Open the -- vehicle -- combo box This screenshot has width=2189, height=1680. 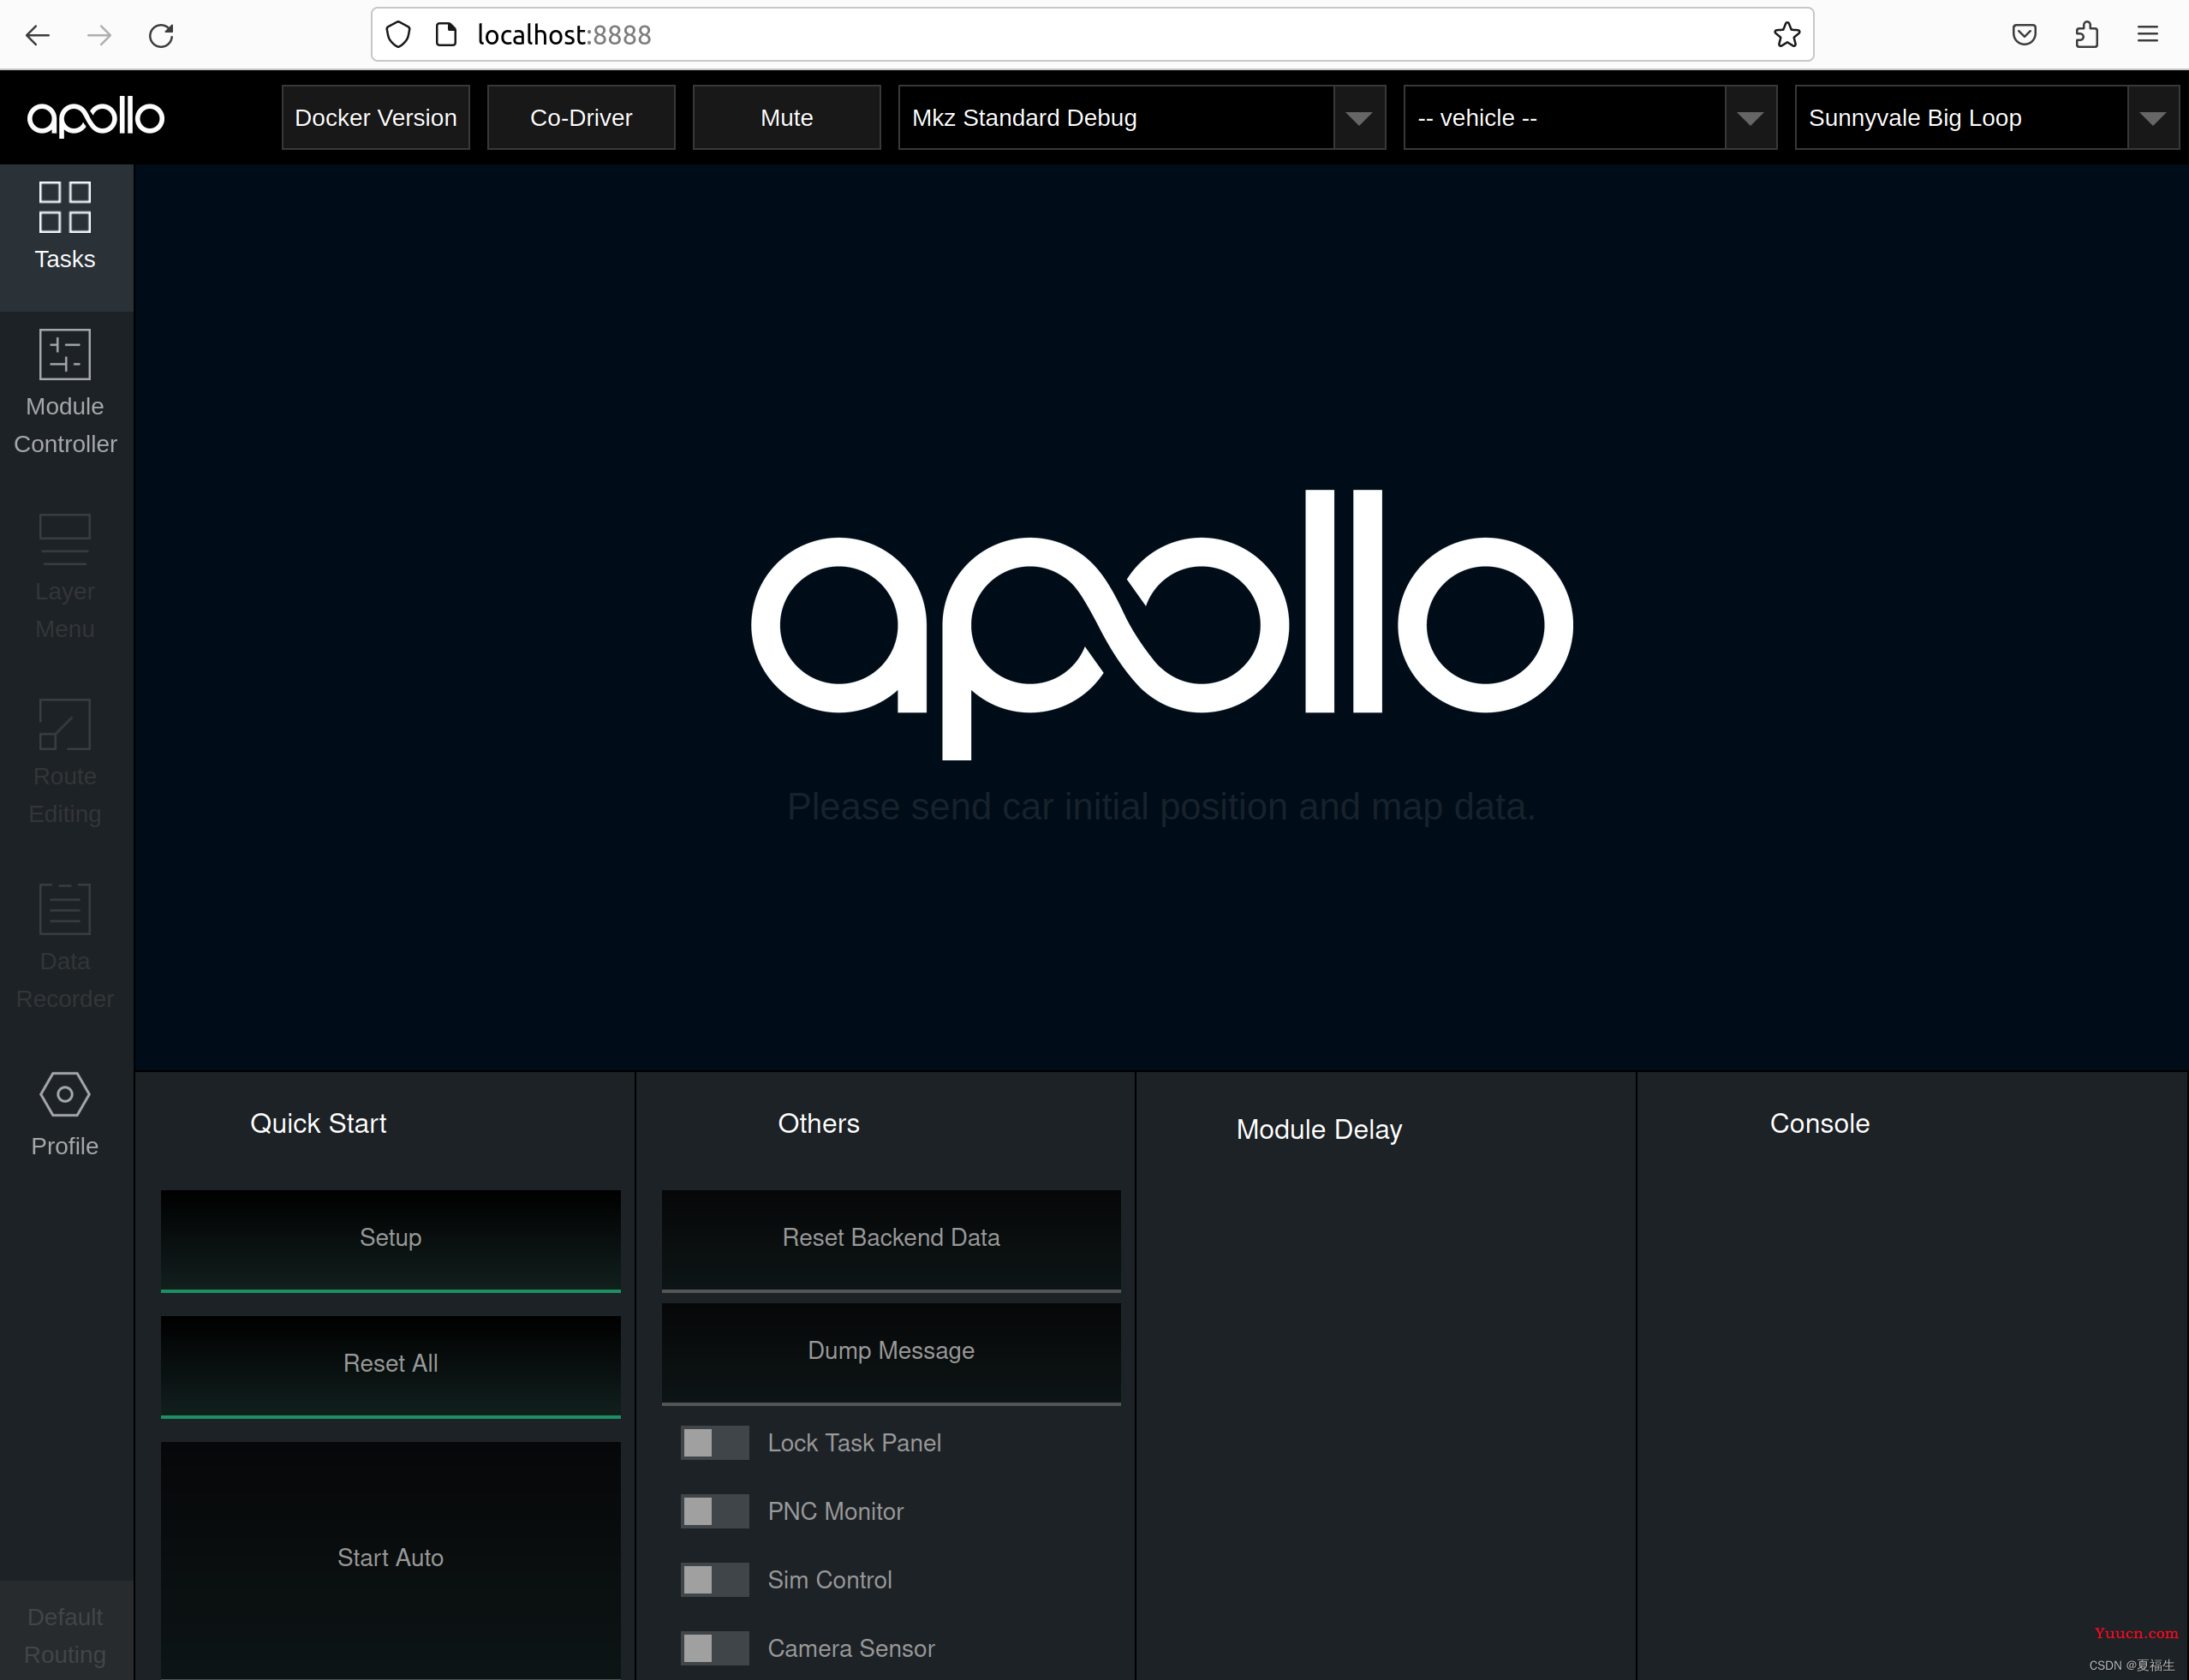[x=1590, y=118]
